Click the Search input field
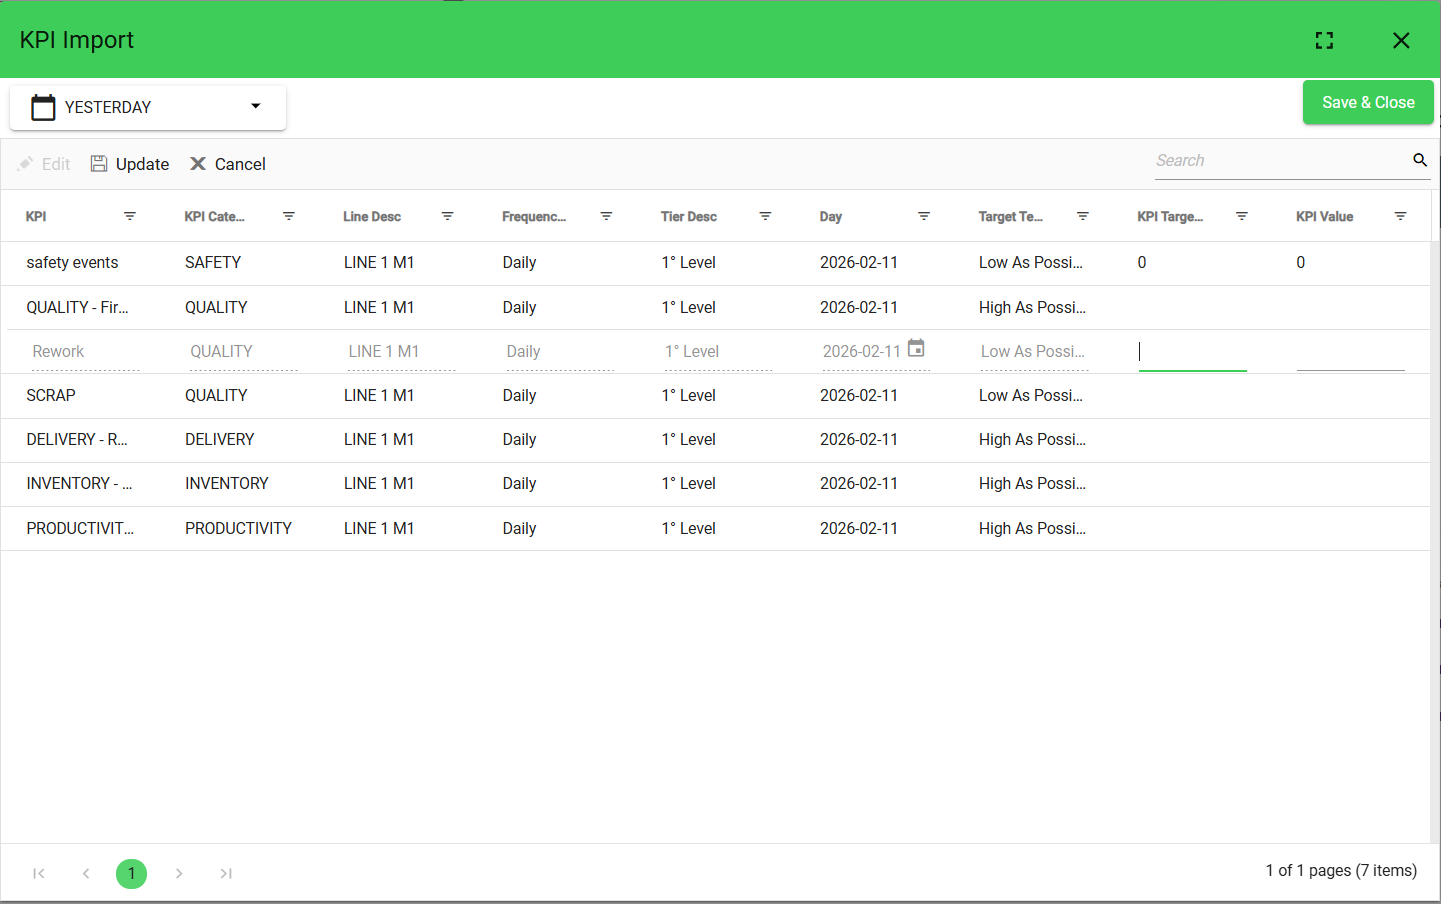Image resolution: width=1441 pixels, height=904 pixels. [x=1280, y=161]
